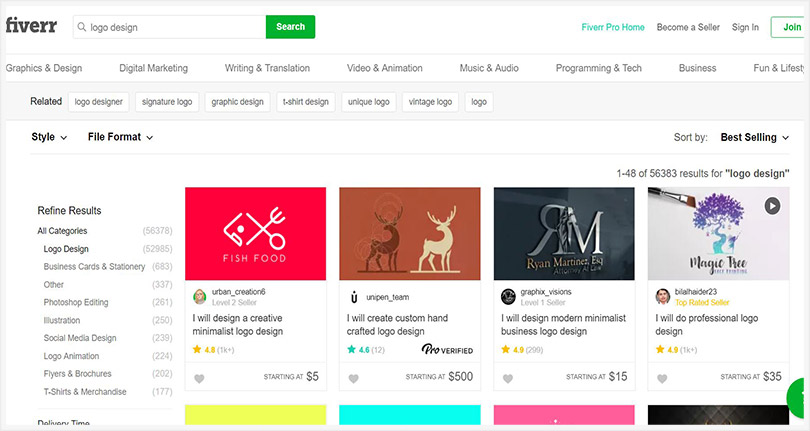Select the 'vintage logo' related tag

(x=430, y=102)
